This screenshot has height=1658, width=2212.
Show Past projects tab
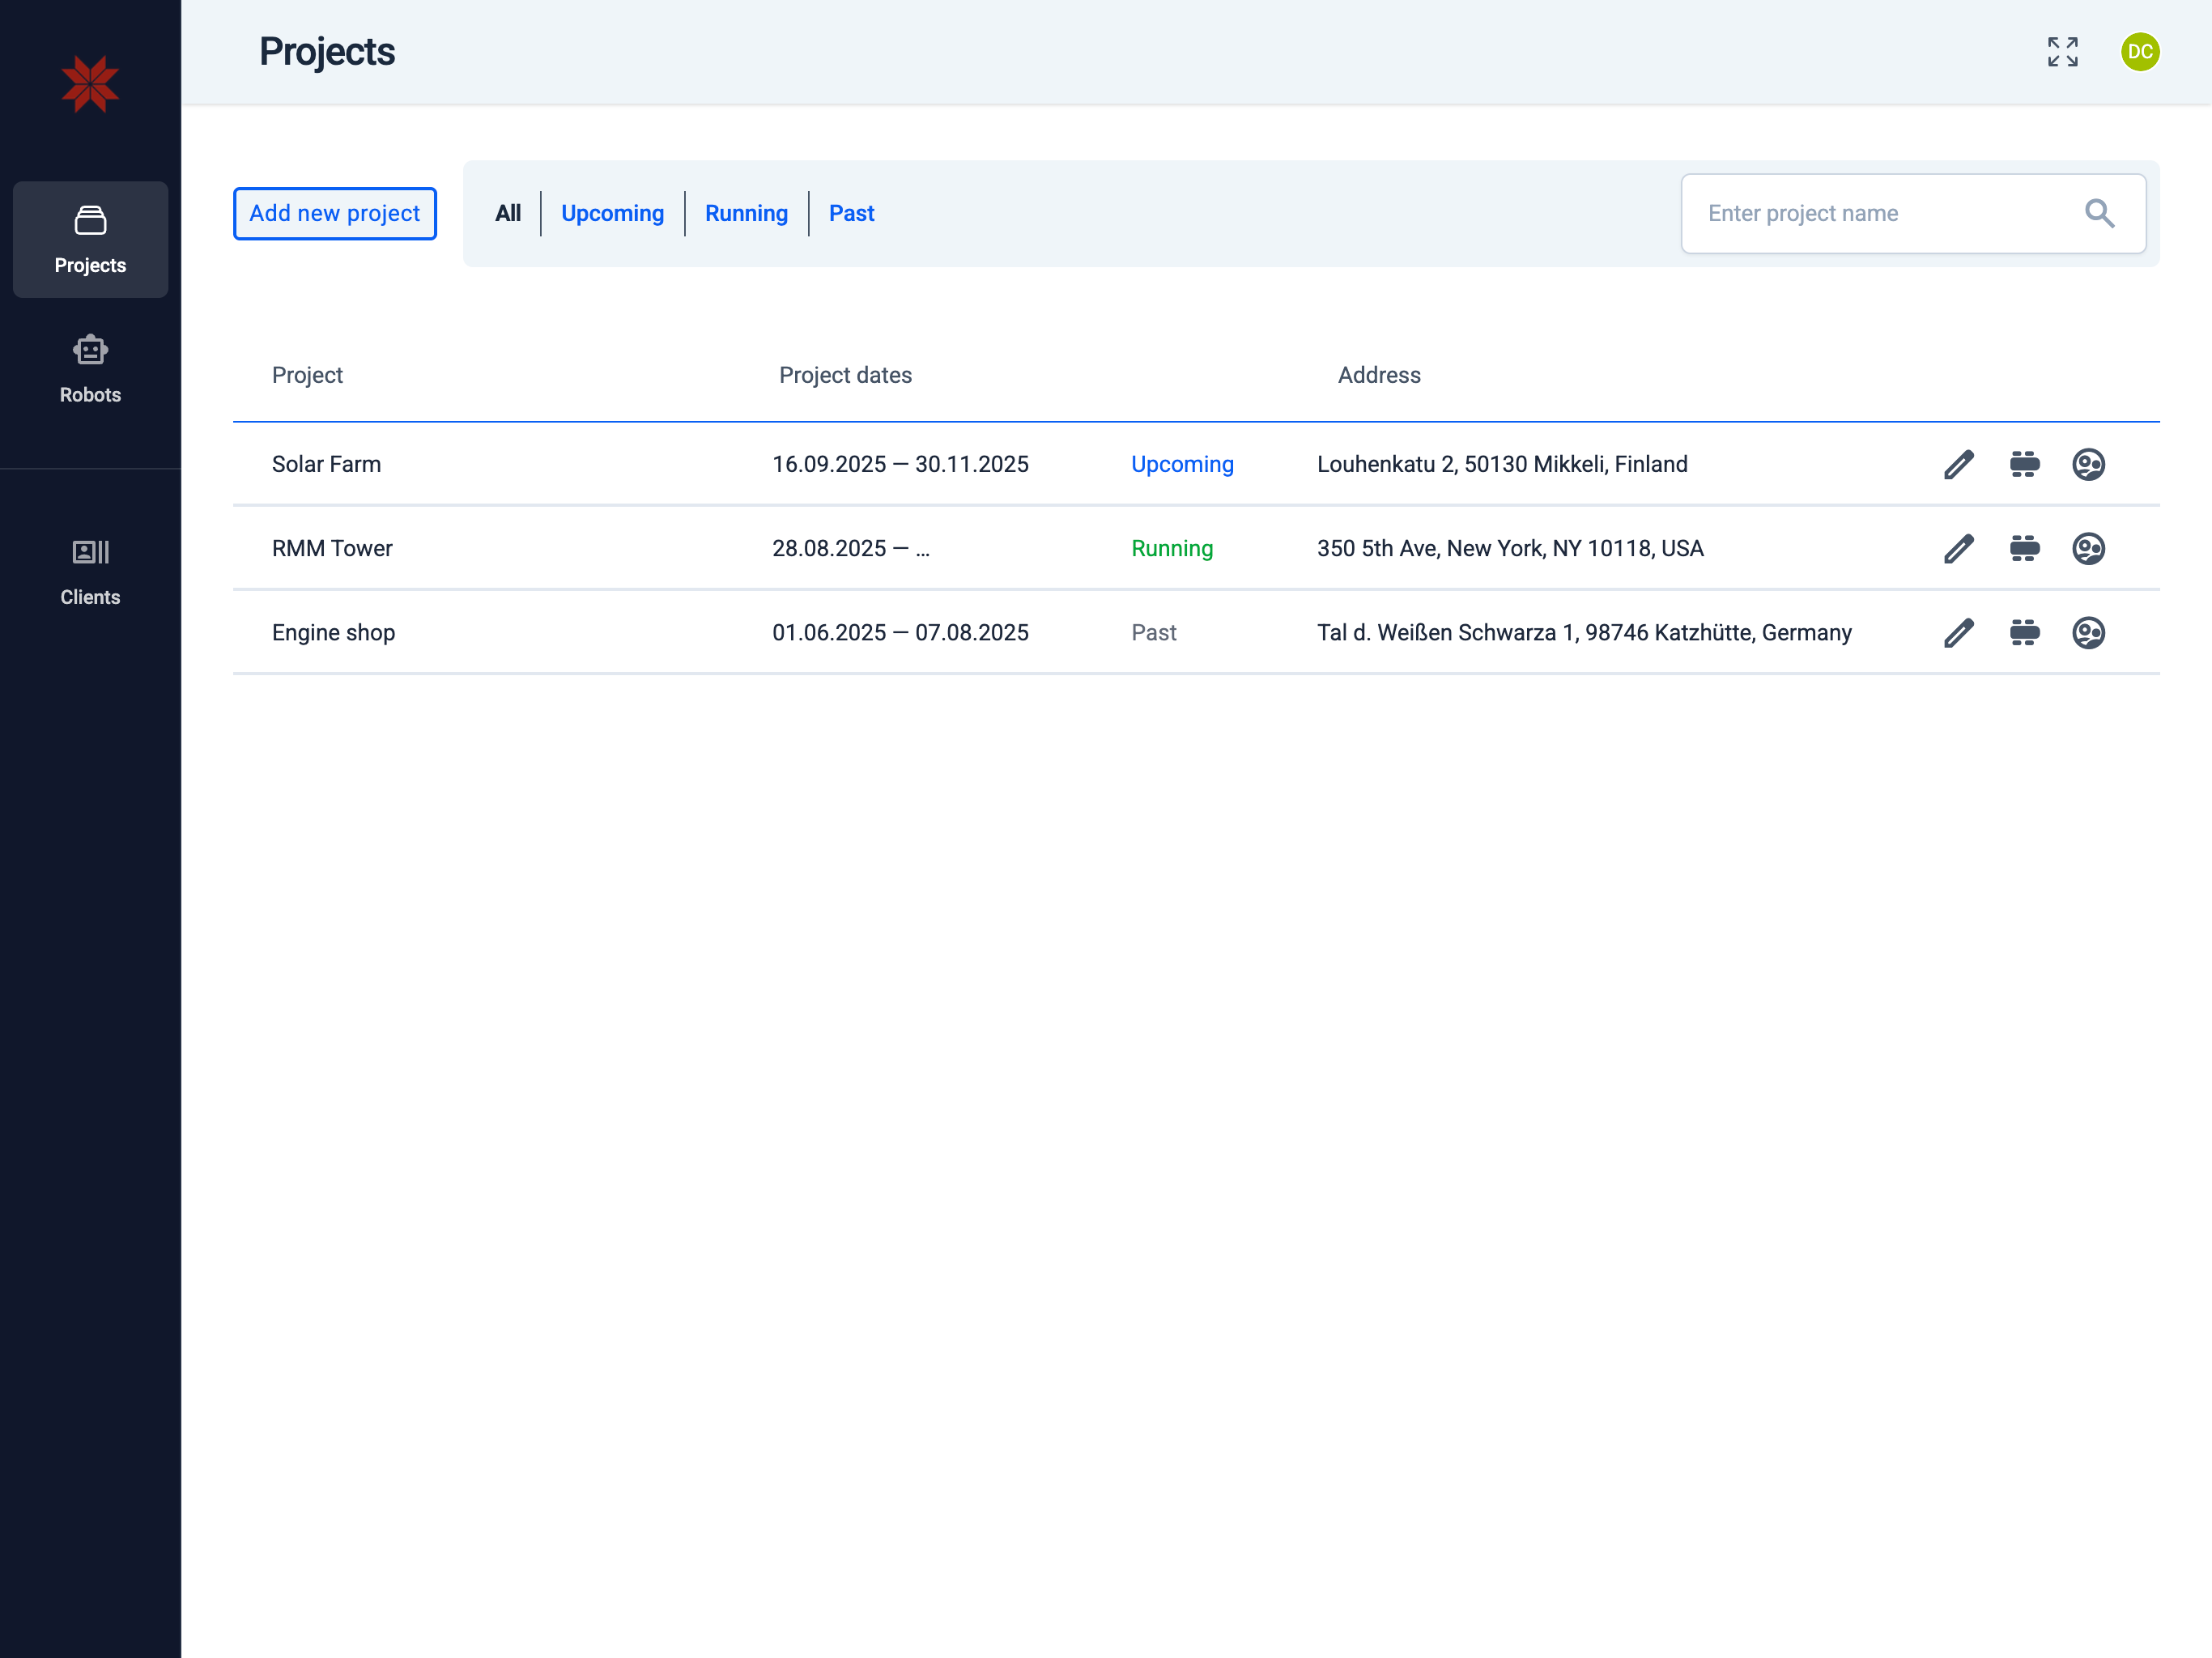click(851, 213)
